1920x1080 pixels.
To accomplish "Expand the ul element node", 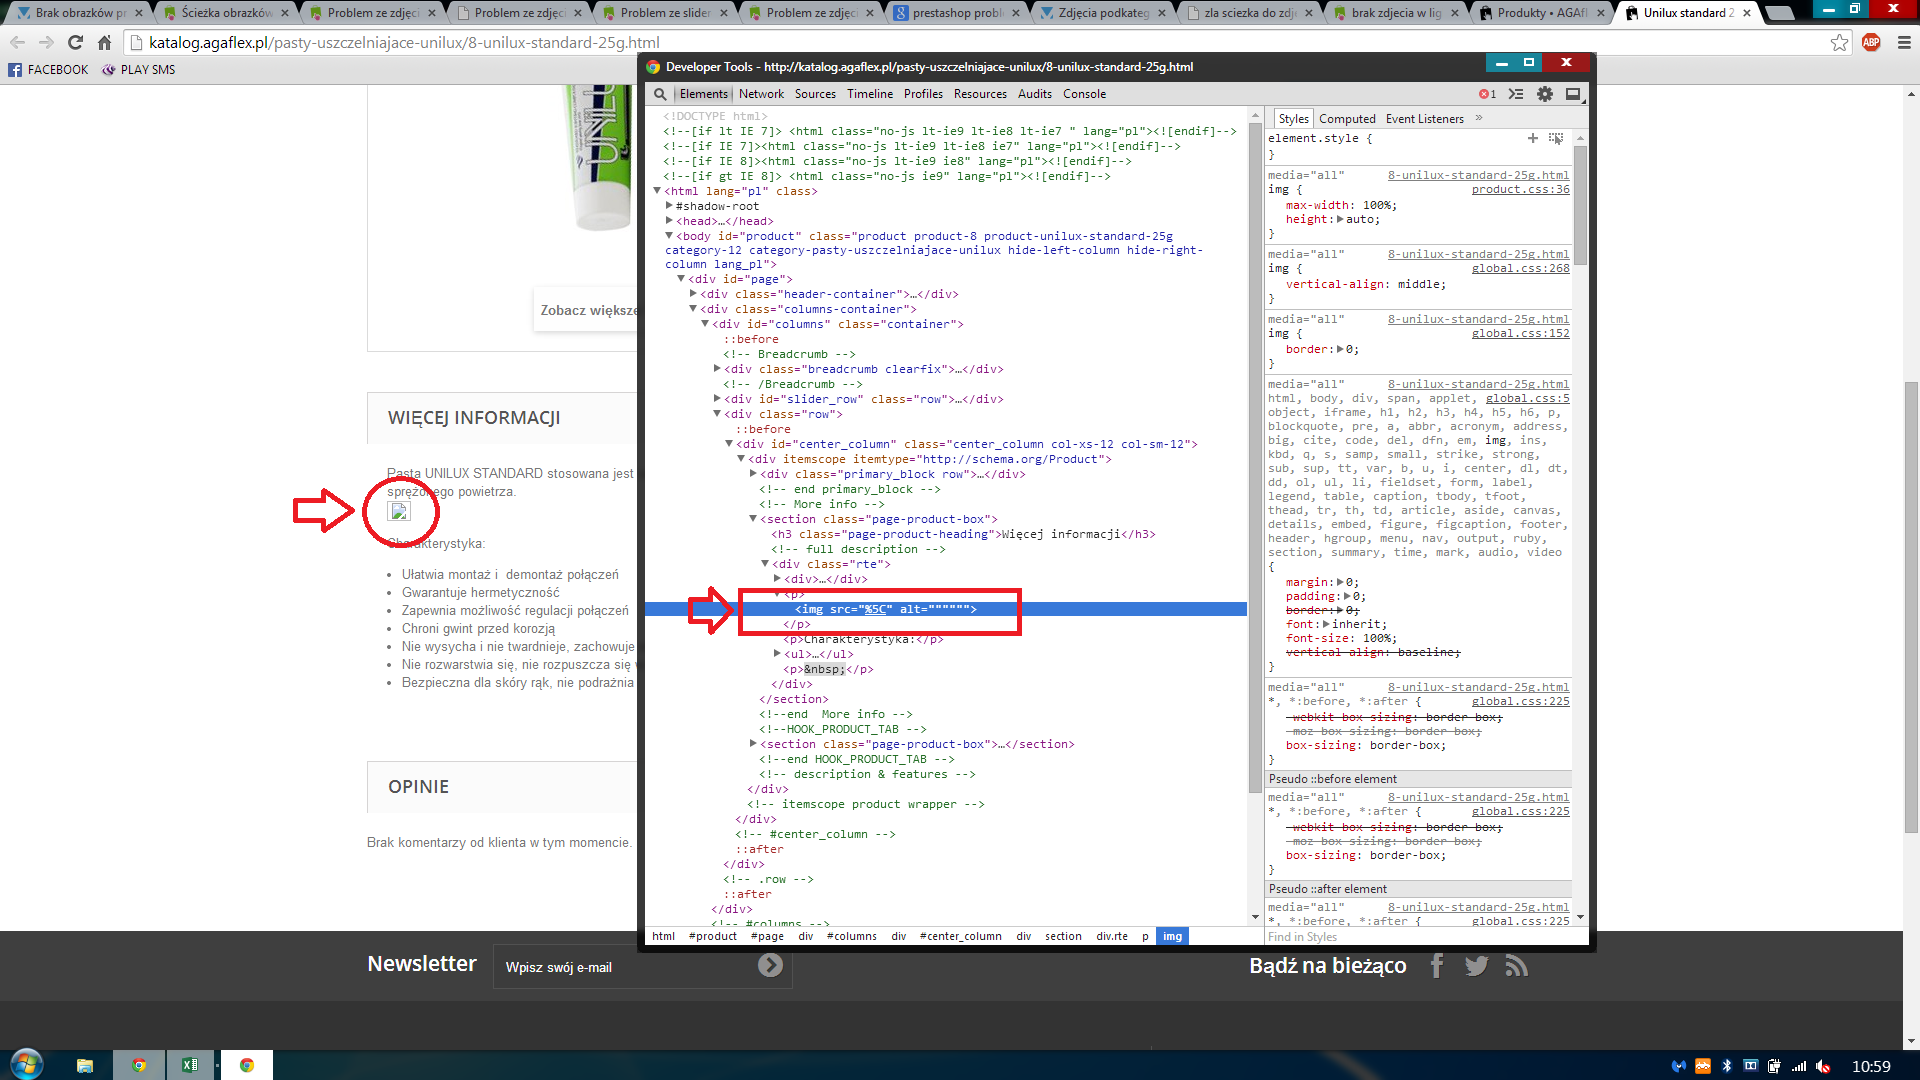I will click(x=777, y=654).
